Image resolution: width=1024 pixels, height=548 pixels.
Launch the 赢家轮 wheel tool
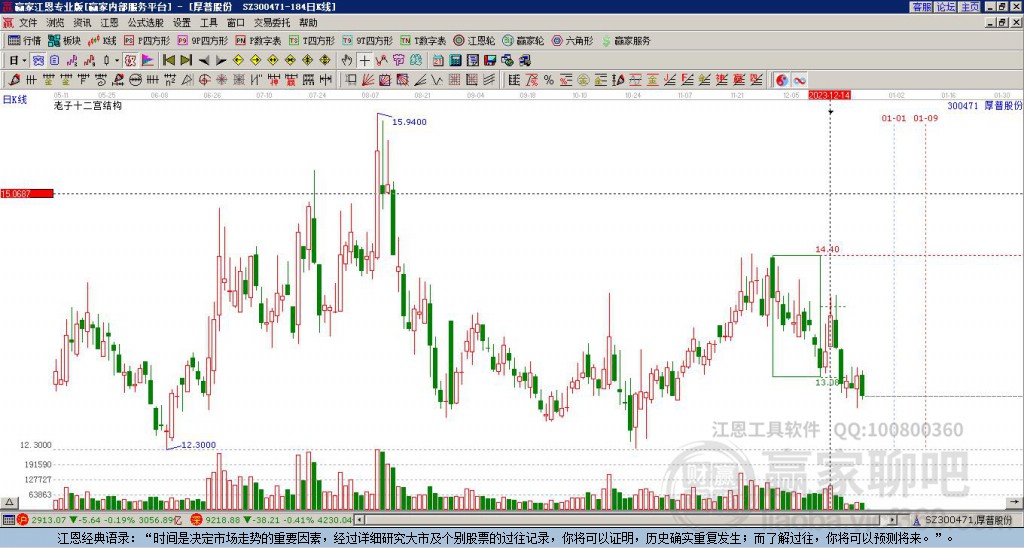pos(523,40)
